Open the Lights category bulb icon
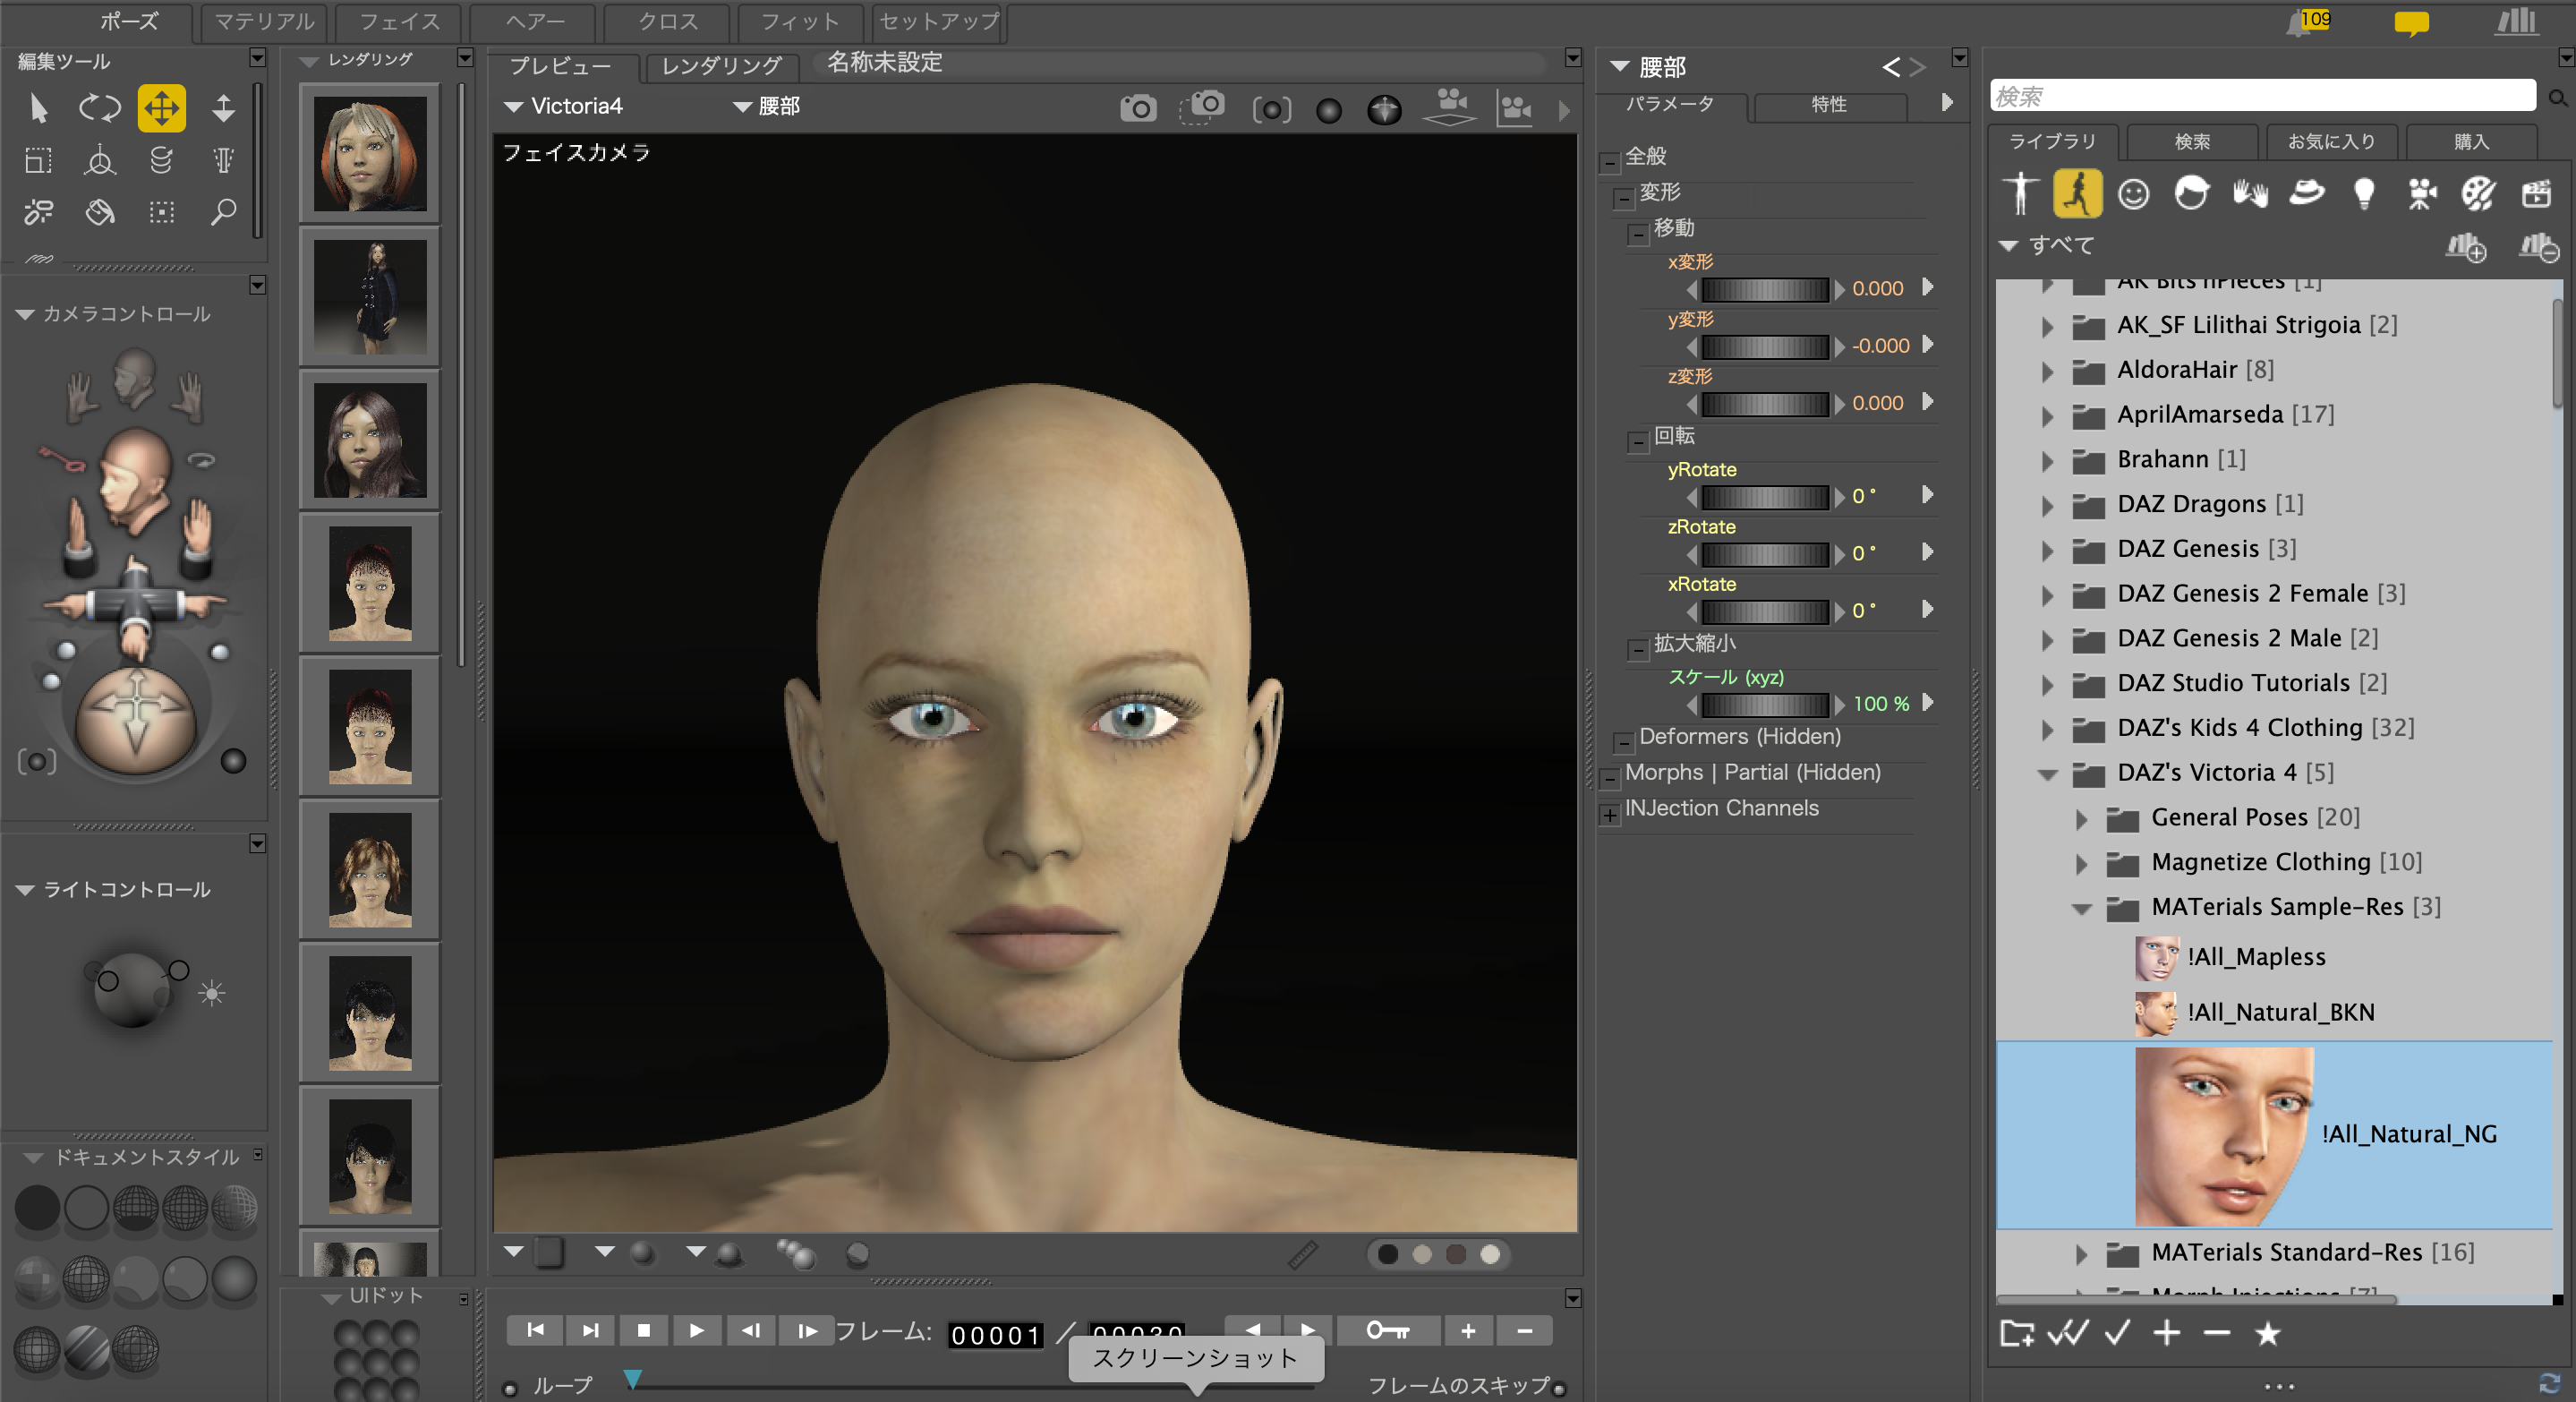Screen dimensions: 2576x1402 (2363, 193)
